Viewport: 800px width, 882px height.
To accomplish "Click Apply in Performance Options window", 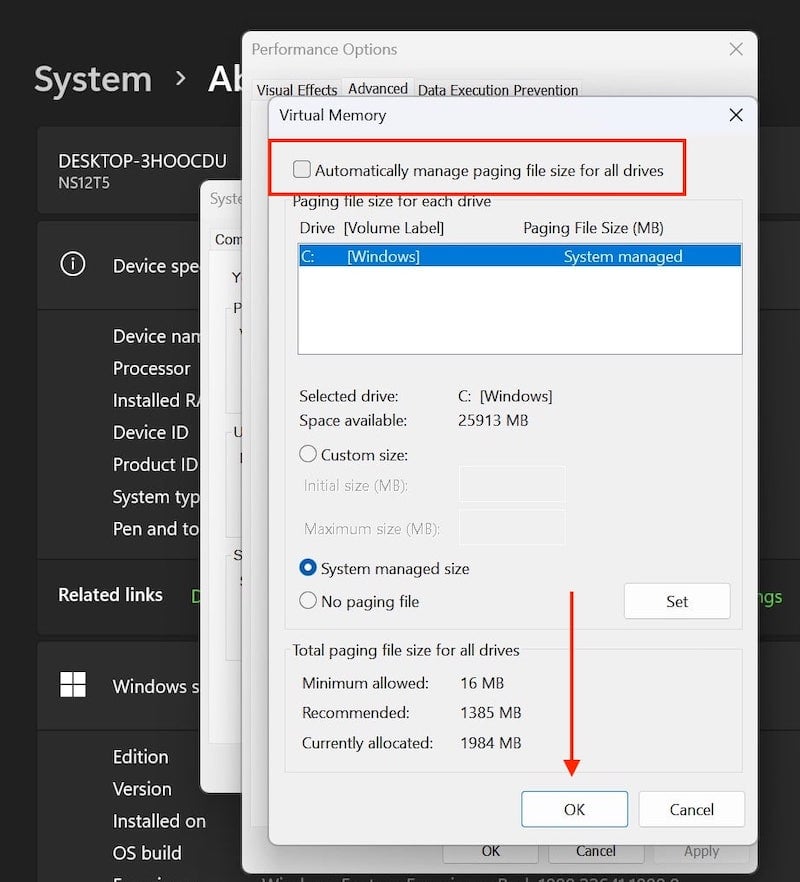I will coord(702,852).
